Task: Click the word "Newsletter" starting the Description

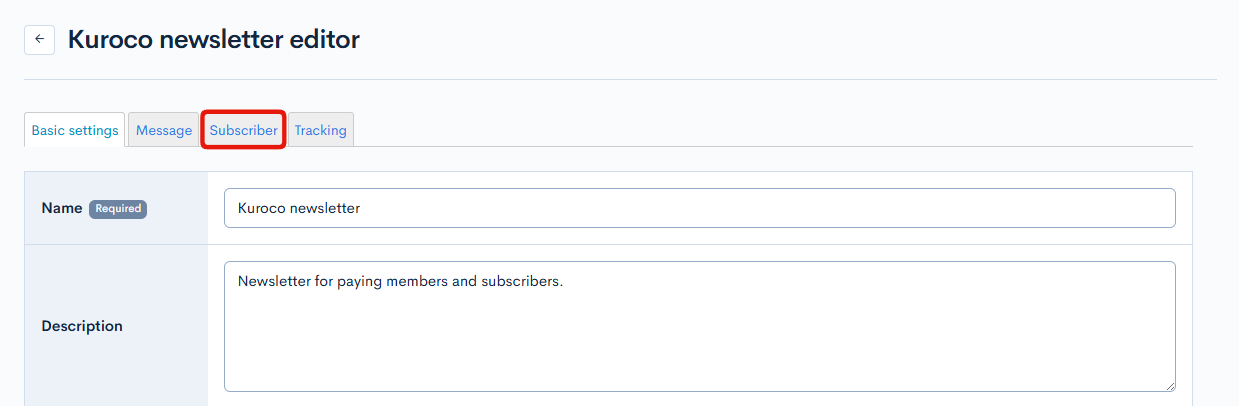Action: pos(273,281)
